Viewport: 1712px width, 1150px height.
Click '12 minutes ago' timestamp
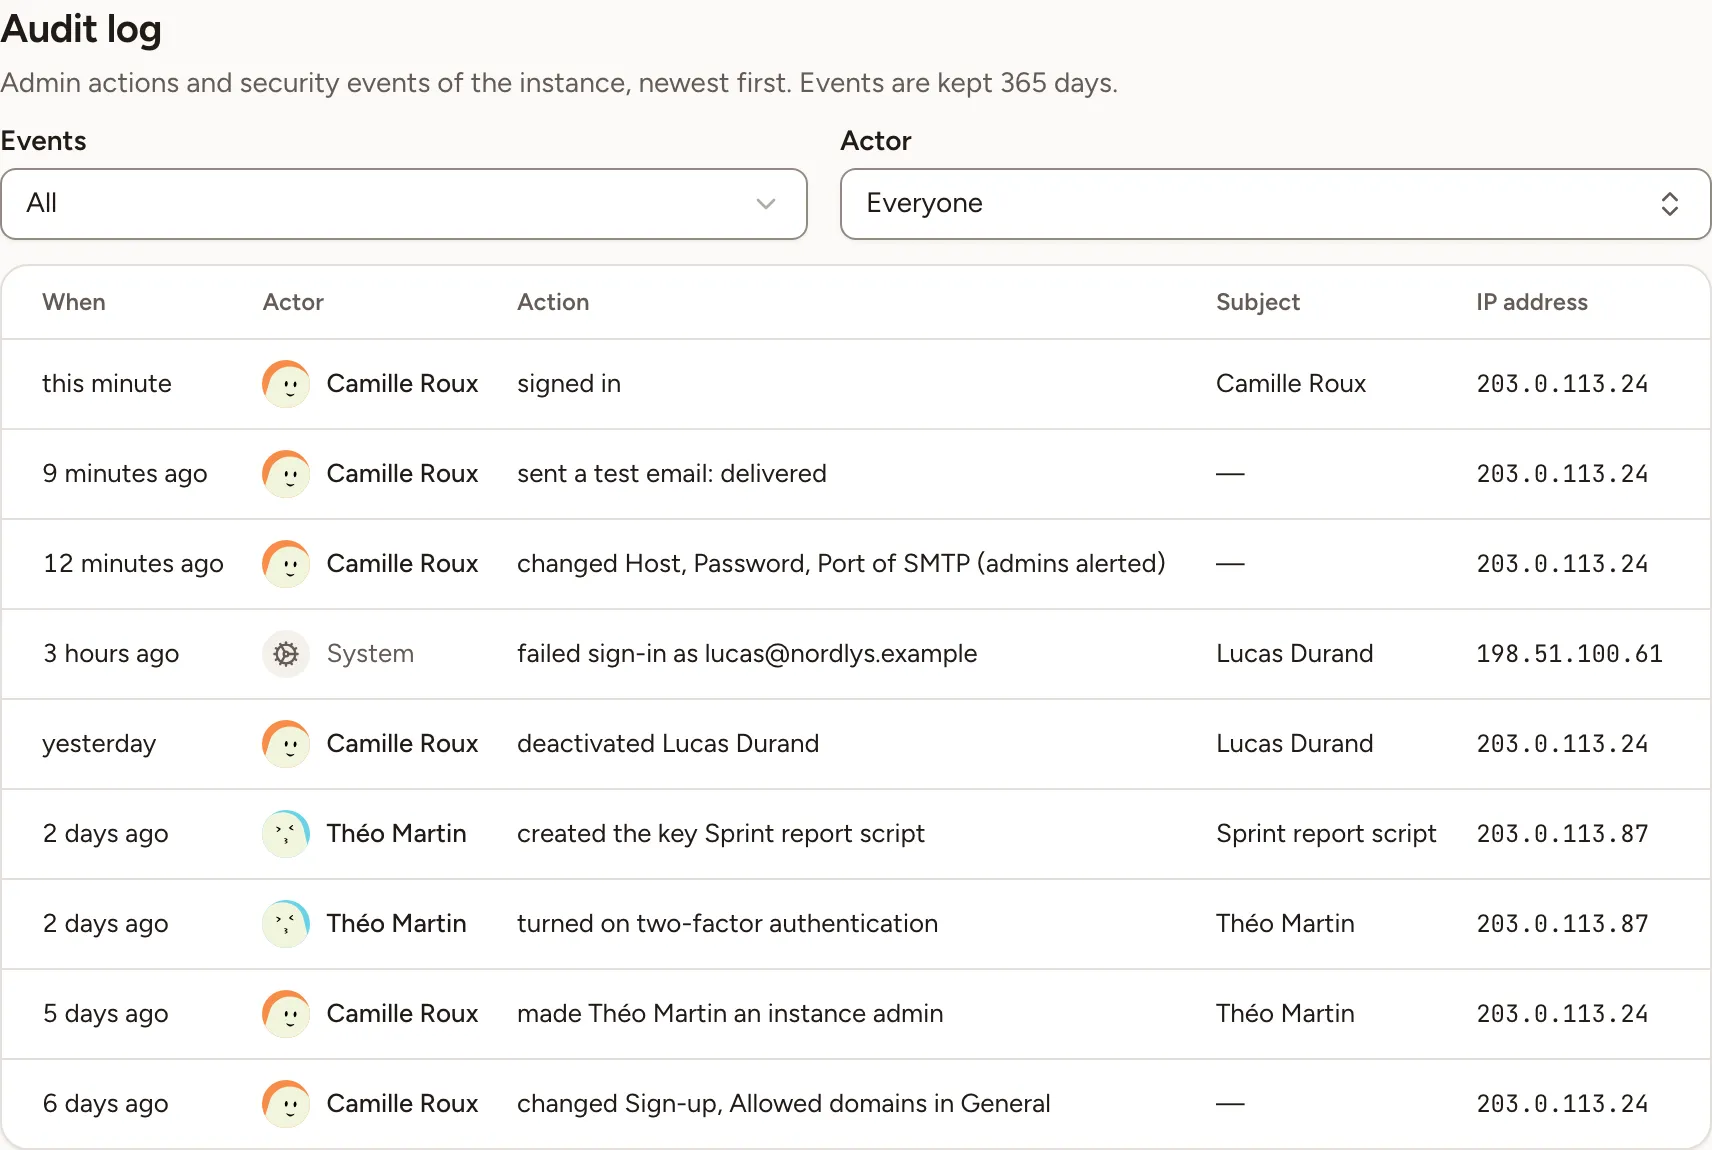pyautogui.click(x=133, y=564)
